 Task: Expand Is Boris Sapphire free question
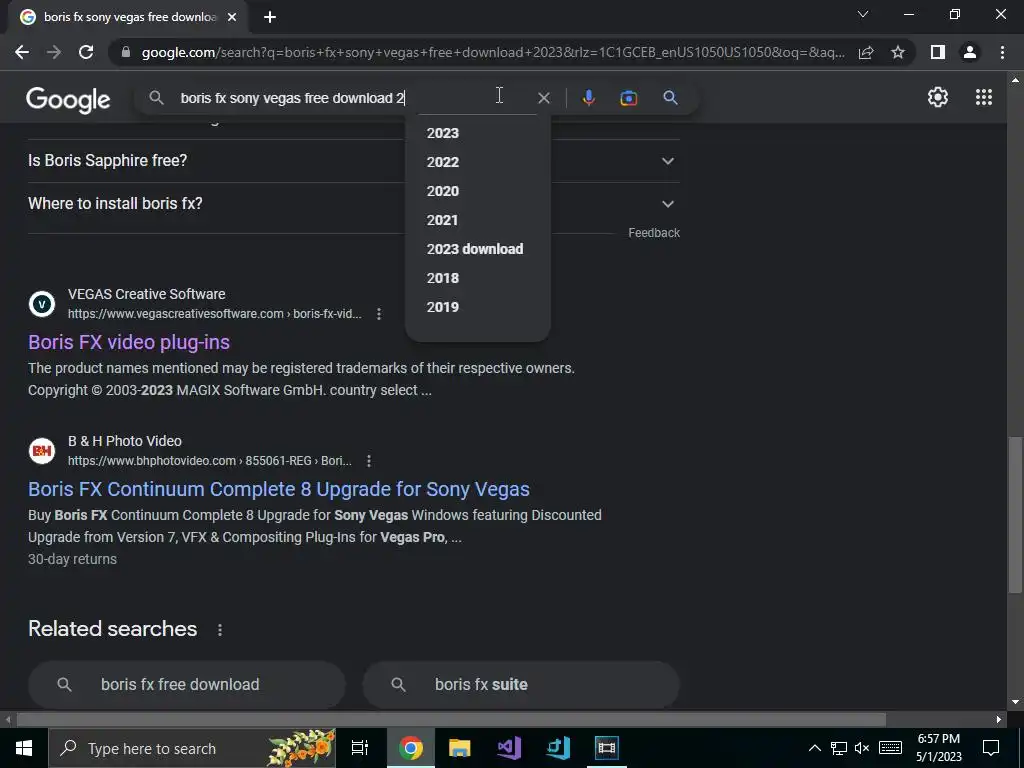[667, 161]
